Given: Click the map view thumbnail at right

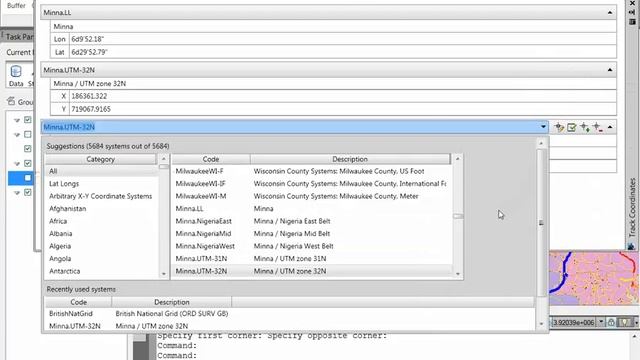Looking at the screenshot, I should pyautogui.click(x=594, y=278).
